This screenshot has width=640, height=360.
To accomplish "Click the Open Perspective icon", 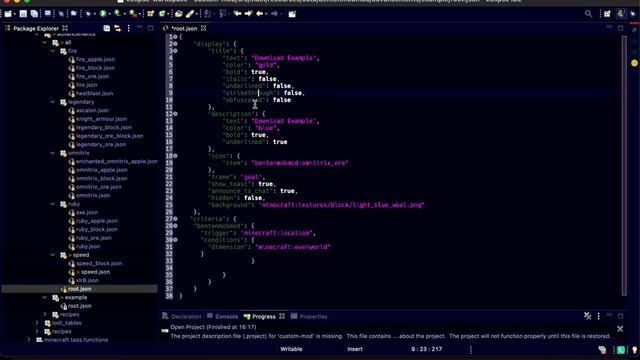I will pos(607,14).
